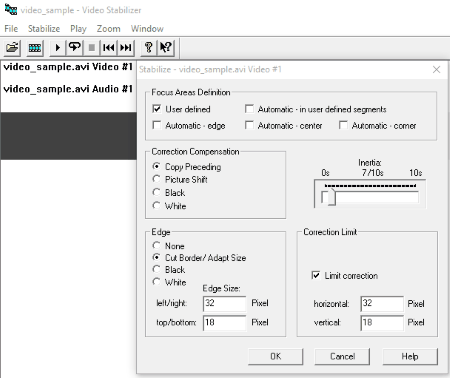This screenshot has height=378, width=450.
Task: Stop playback with the square stop icon
Action: [x=92, y=48]
